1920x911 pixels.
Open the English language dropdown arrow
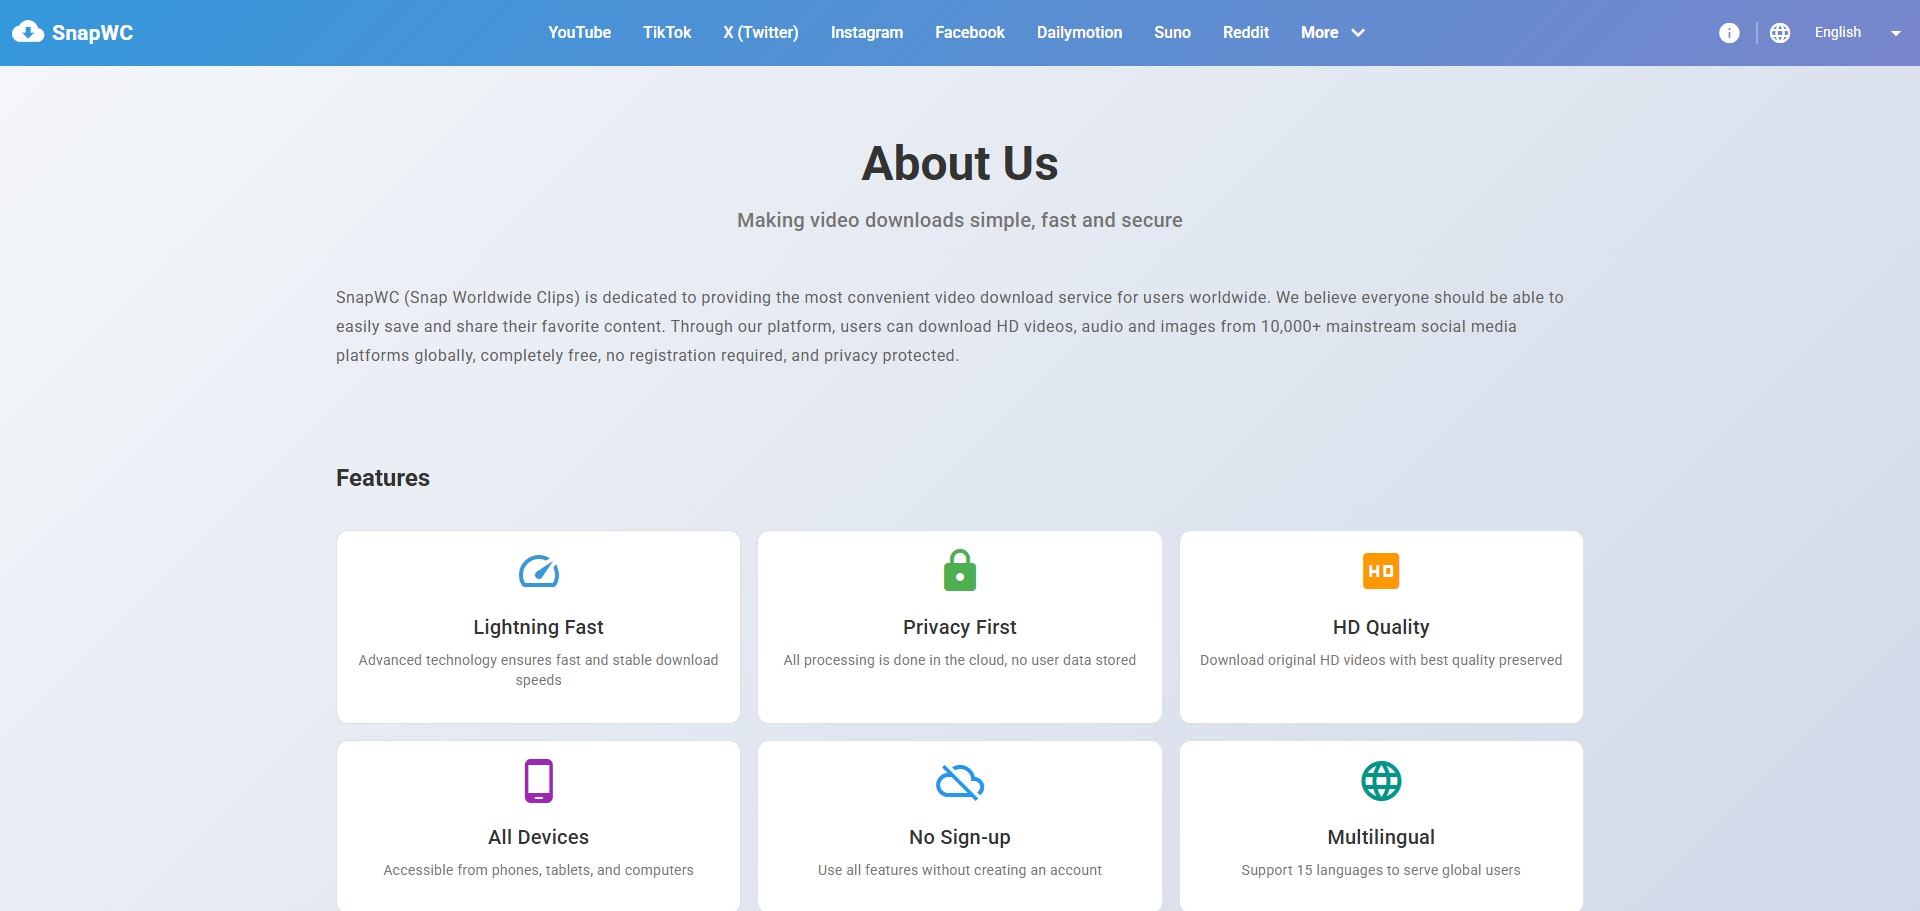tap(1896, 33)
